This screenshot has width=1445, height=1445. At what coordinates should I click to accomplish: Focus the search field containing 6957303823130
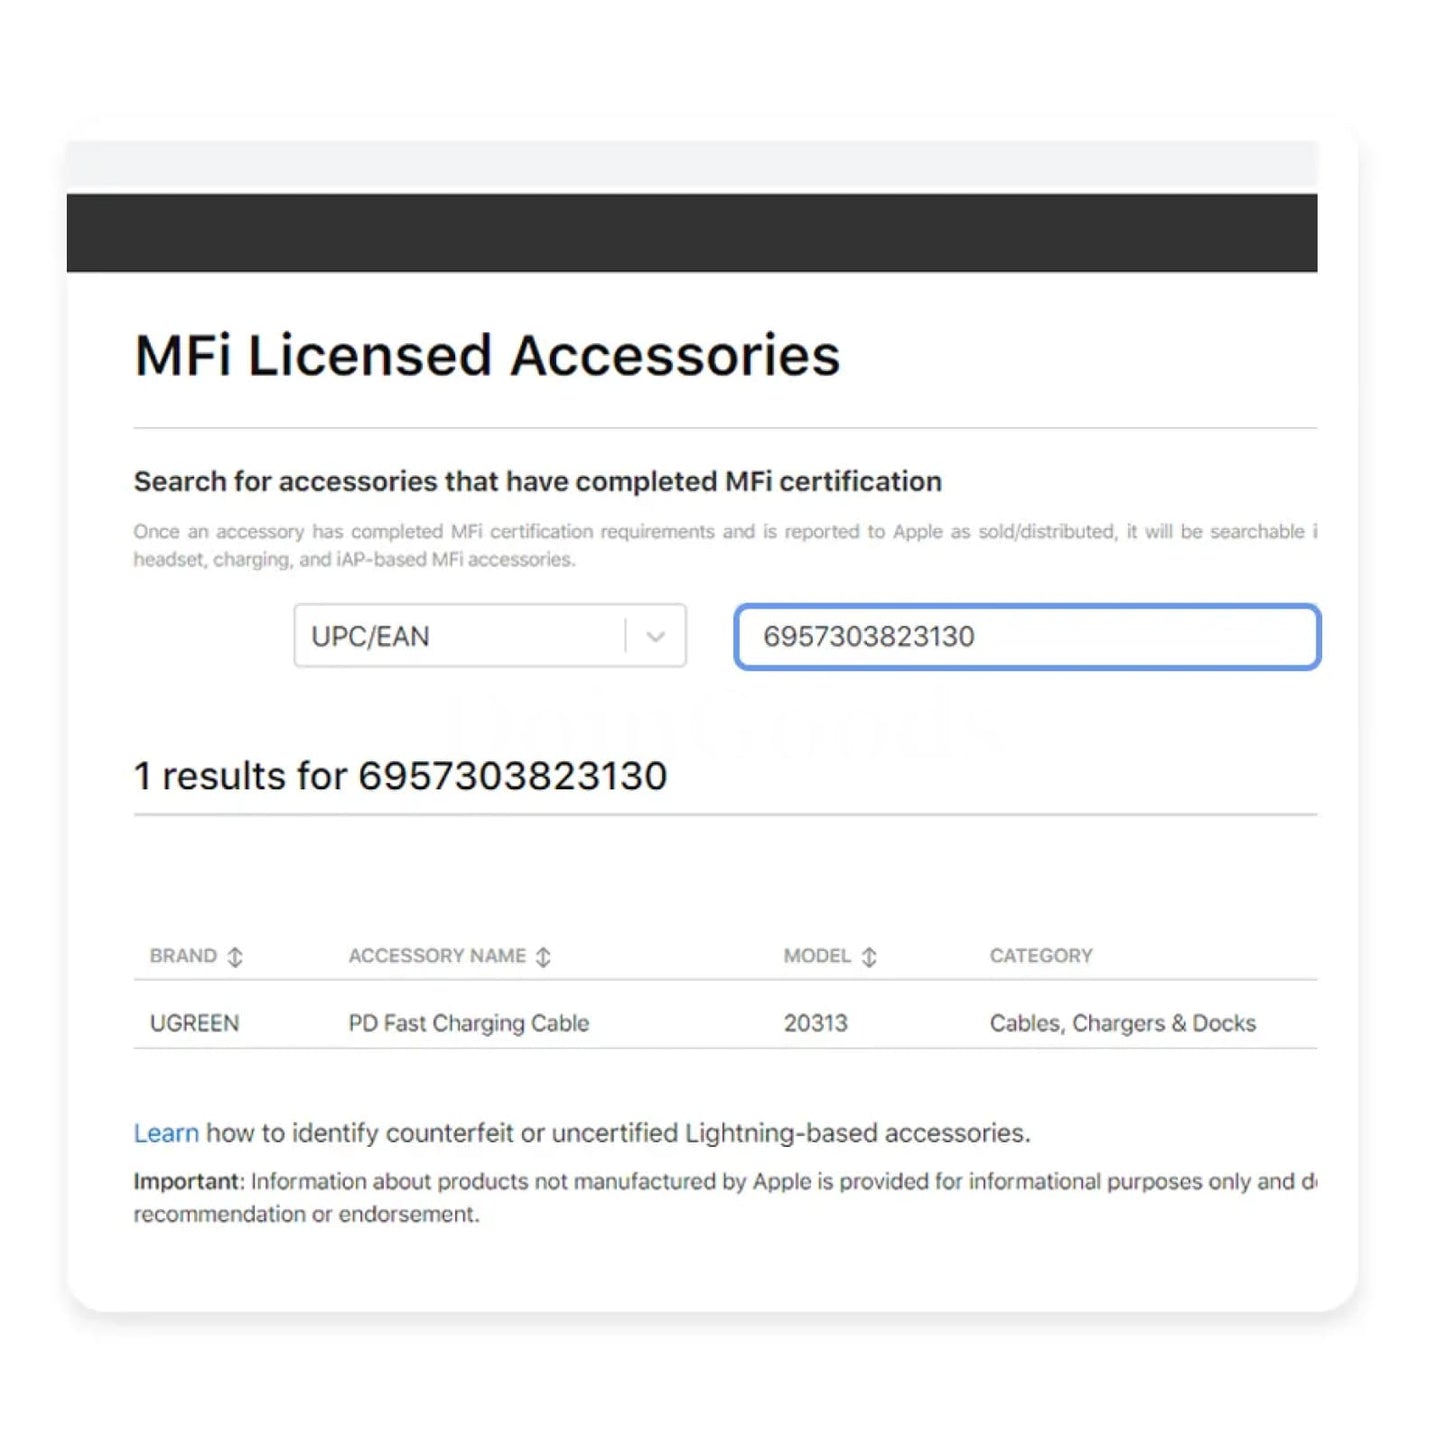[1027, 637]
